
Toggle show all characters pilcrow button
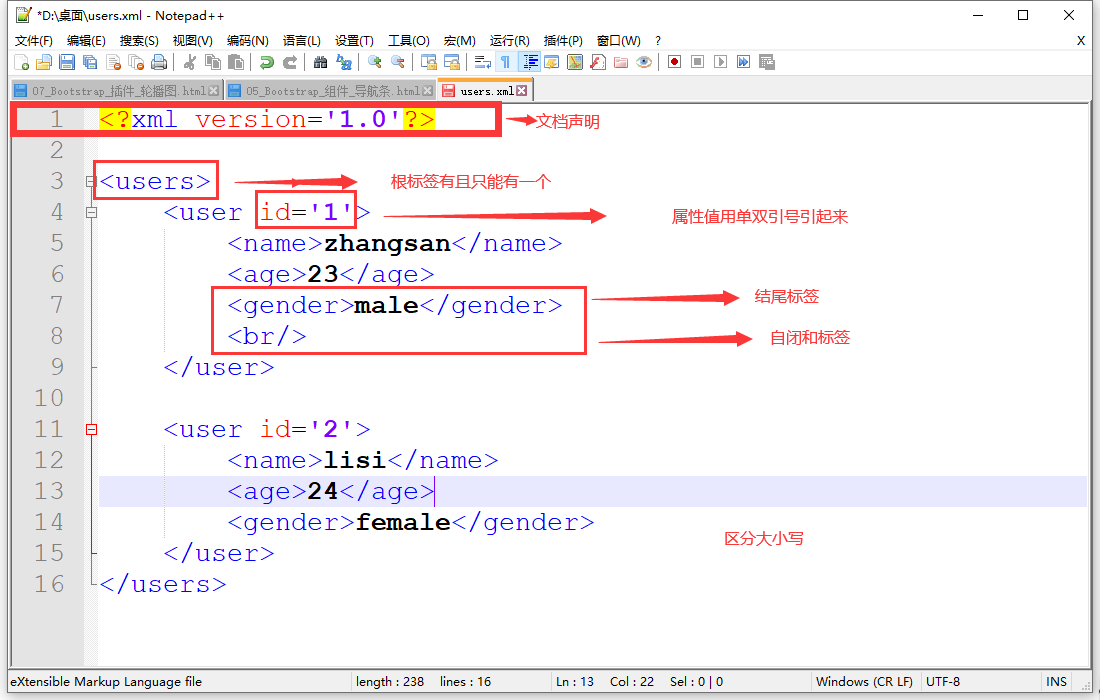(505, 62)
